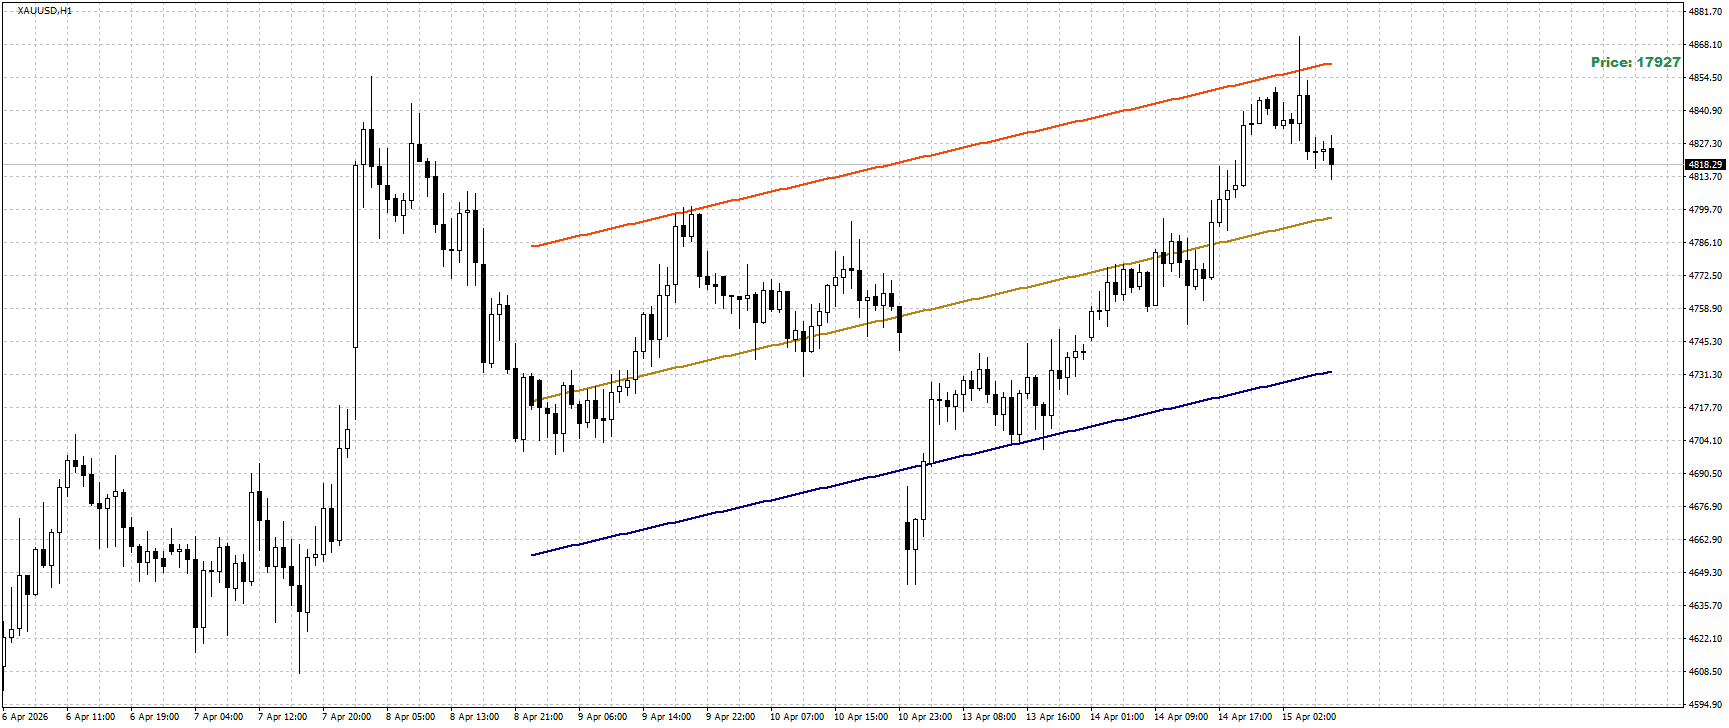Click the XAUUSD,H1 chart title

[45, 11]
